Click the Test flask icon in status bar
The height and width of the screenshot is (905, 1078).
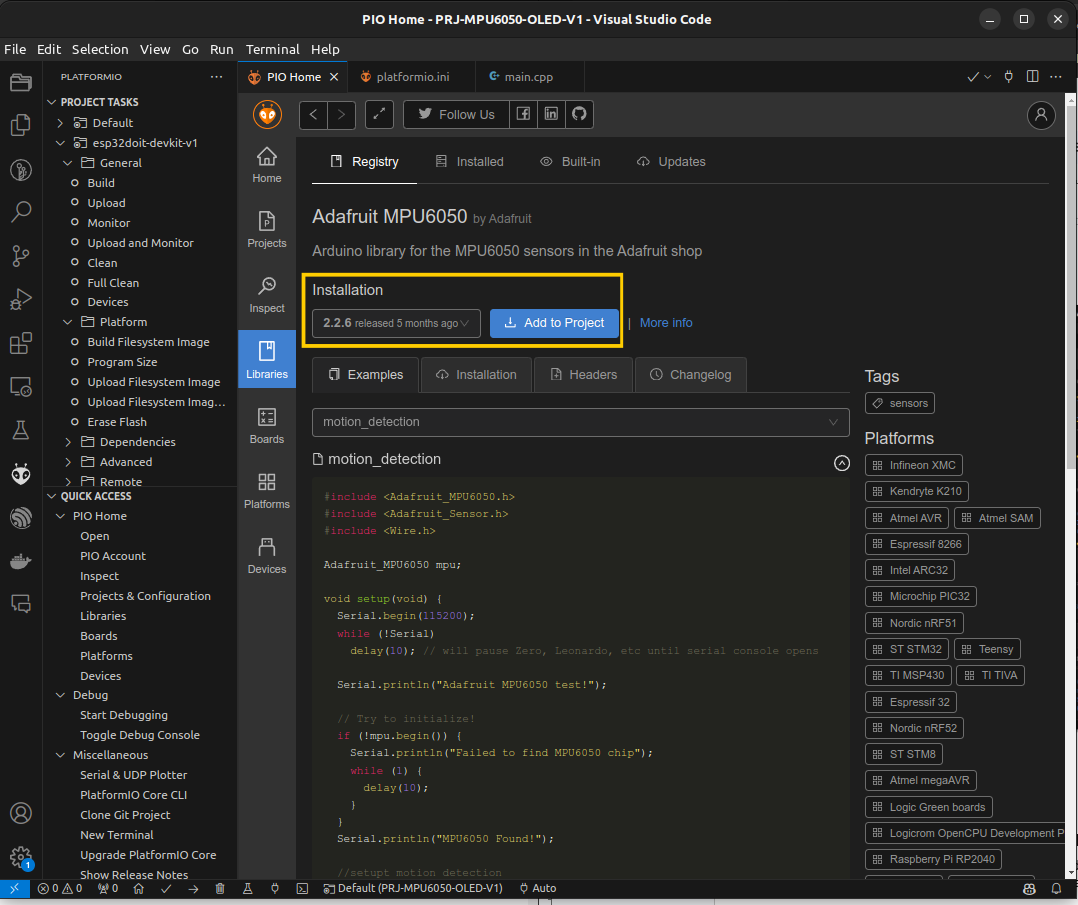pyautogui.click(x=248, y=888)
